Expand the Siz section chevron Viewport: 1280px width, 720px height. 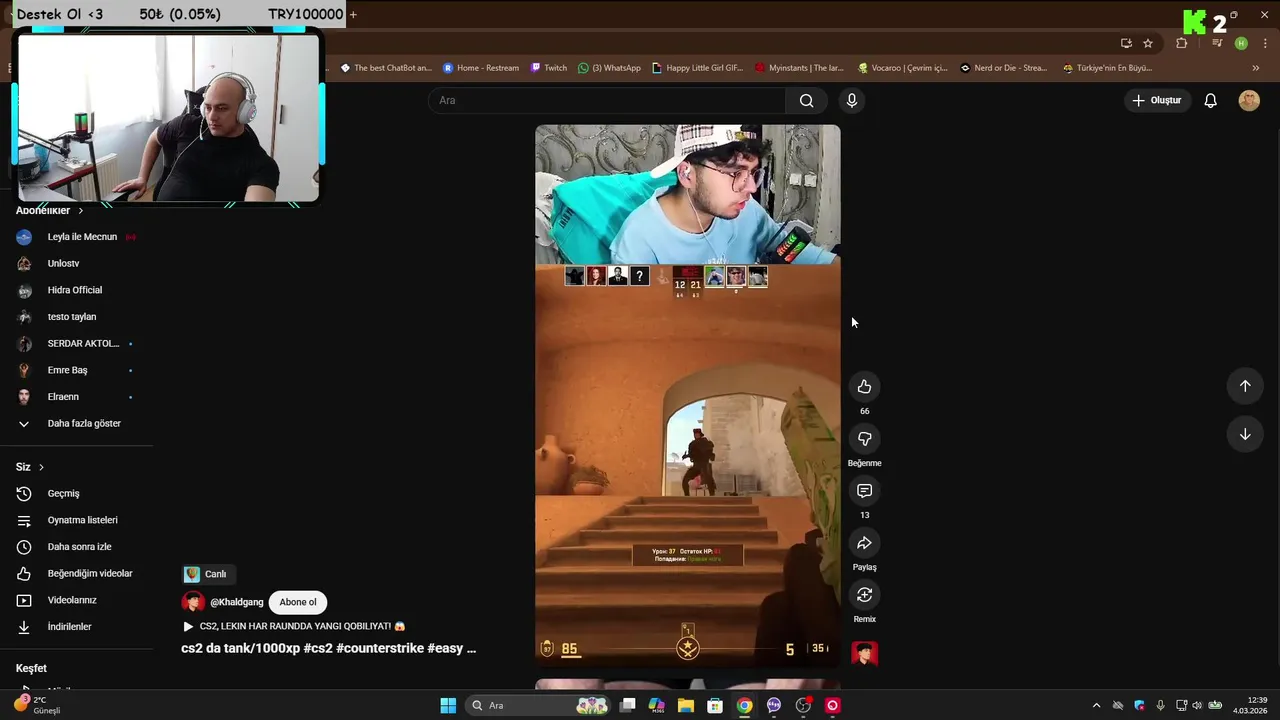[41, 467]
